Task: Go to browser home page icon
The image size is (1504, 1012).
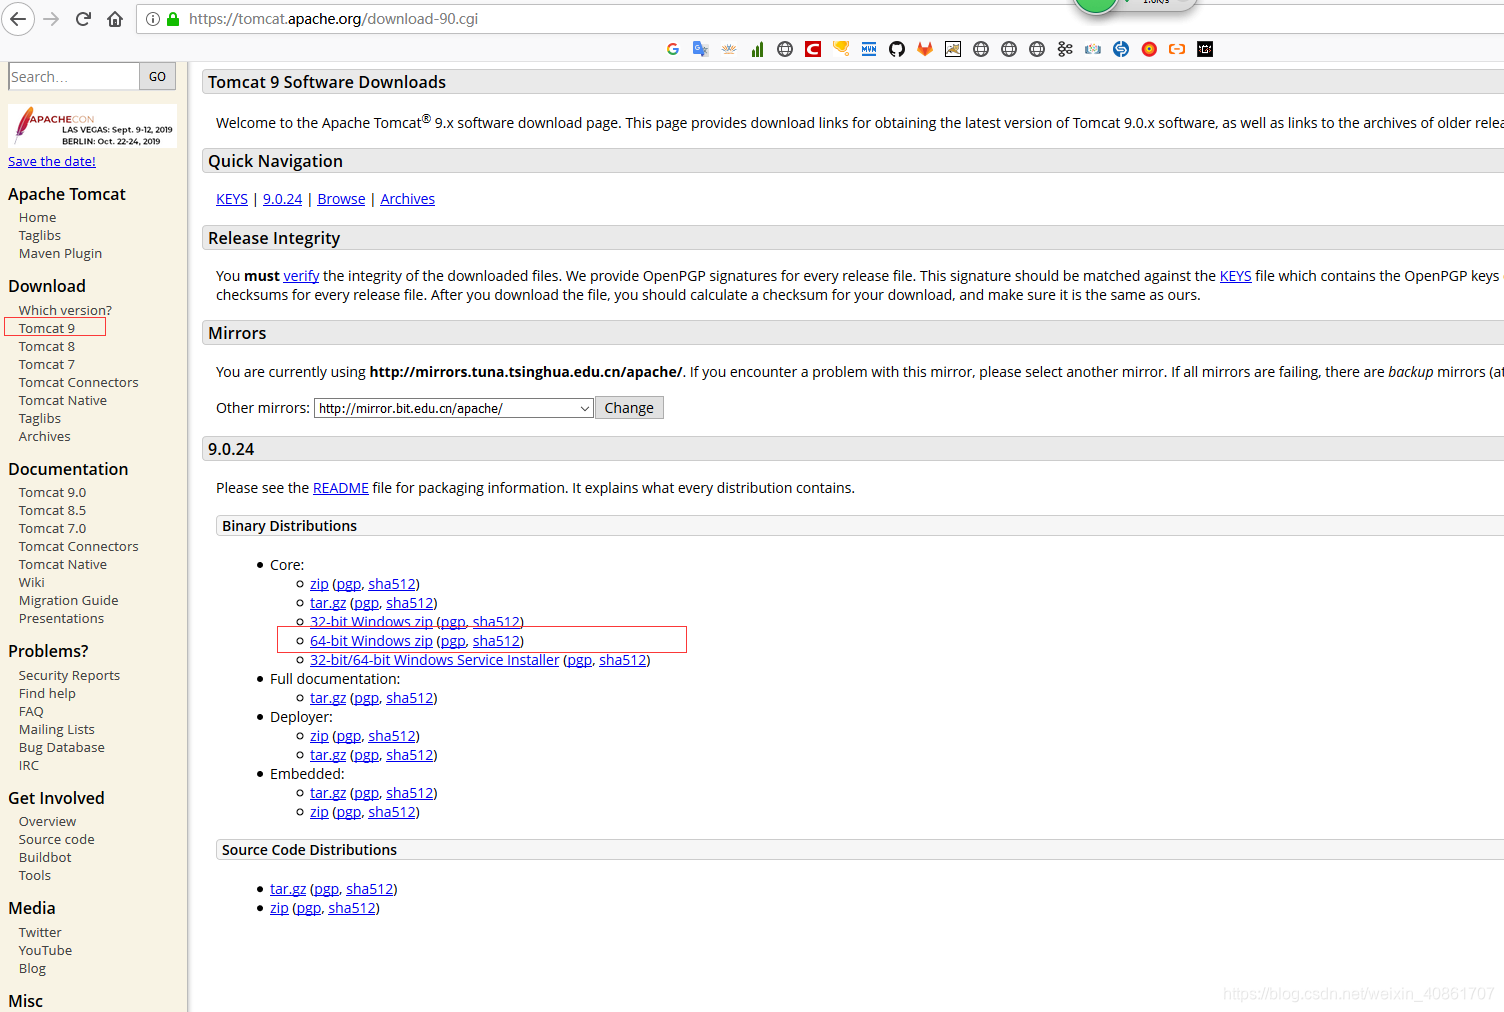Action: point(115,19)
